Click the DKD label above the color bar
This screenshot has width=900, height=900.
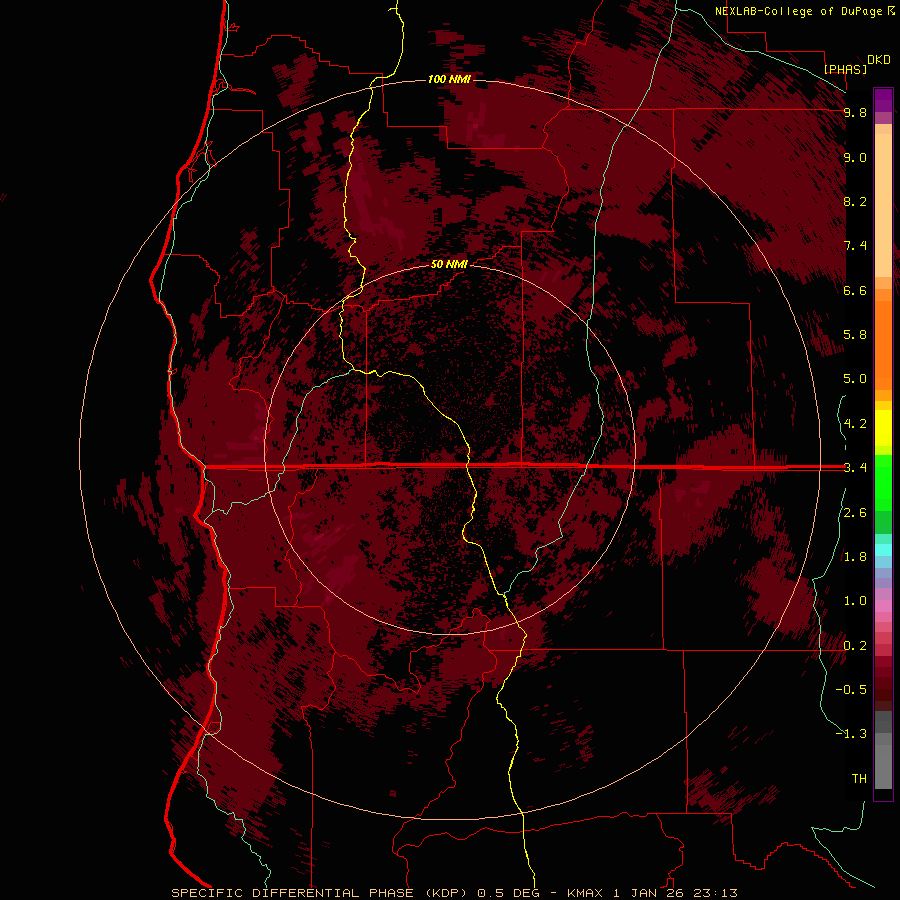(x=878, y=60)
